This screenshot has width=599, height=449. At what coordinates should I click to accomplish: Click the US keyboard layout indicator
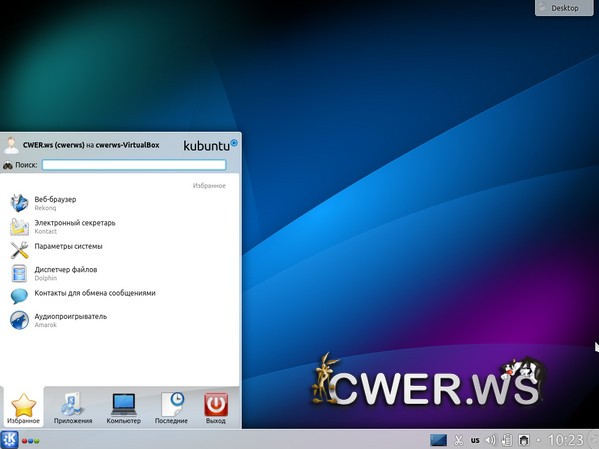tap(475, 440)
